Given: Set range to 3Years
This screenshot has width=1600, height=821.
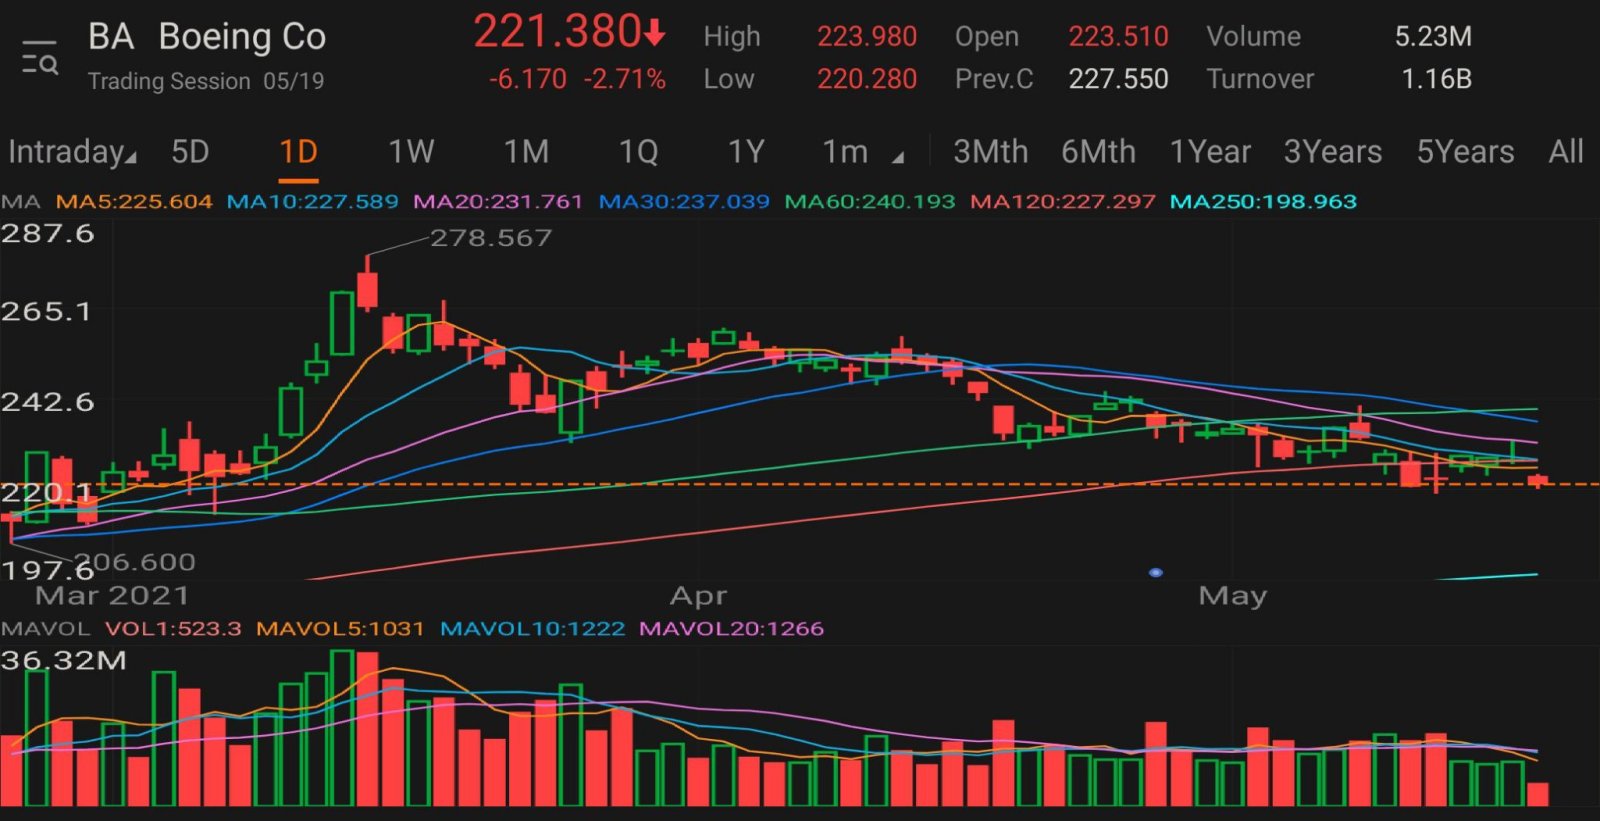Looking at the screenshot, I should 1333,152.
